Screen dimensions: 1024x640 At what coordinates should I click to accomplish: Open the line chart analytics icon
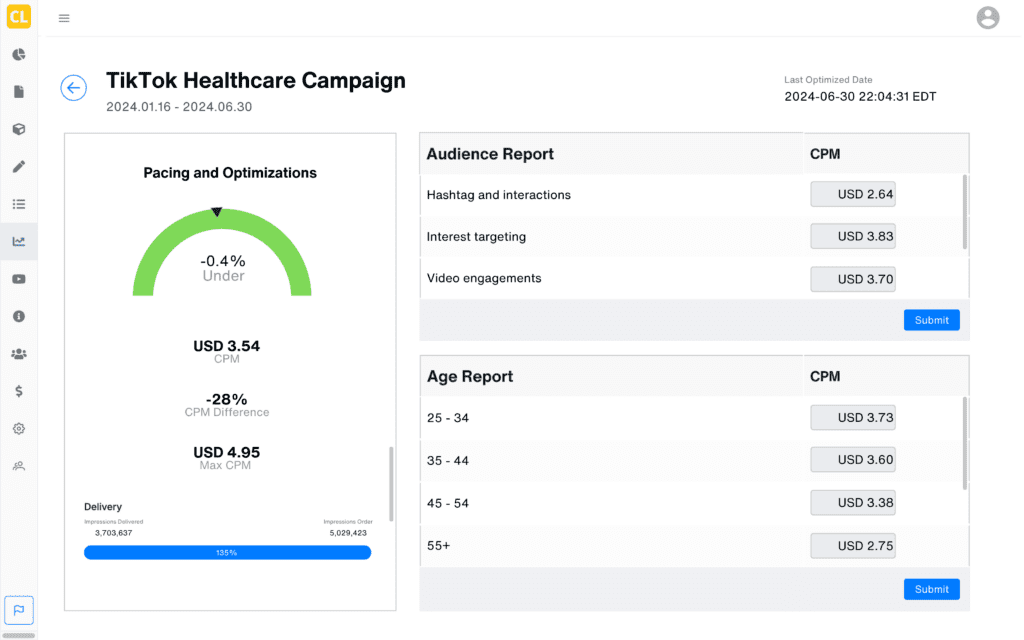point(19,242)
